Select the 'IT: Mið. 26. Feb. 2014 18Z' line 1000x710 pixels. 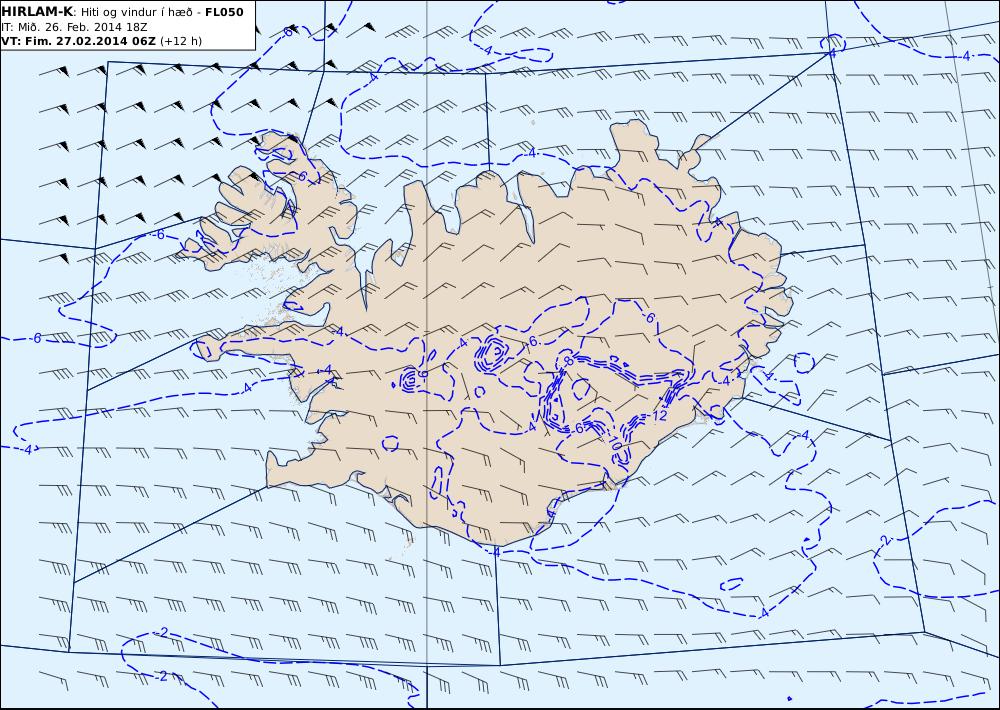coord(75,27)
